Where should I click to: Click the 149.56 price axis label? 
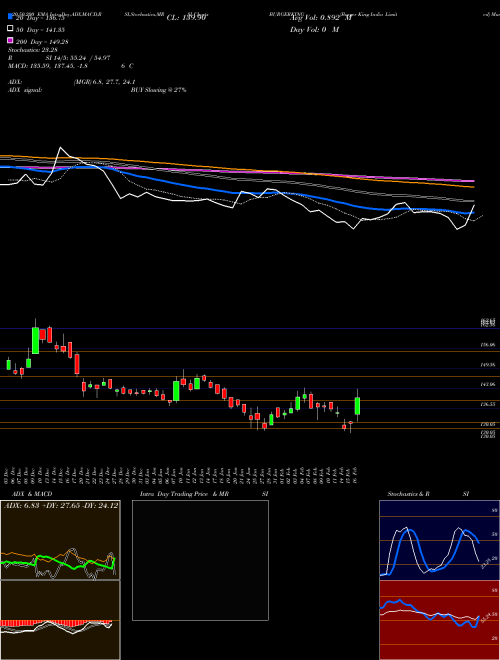click(488, 365)
